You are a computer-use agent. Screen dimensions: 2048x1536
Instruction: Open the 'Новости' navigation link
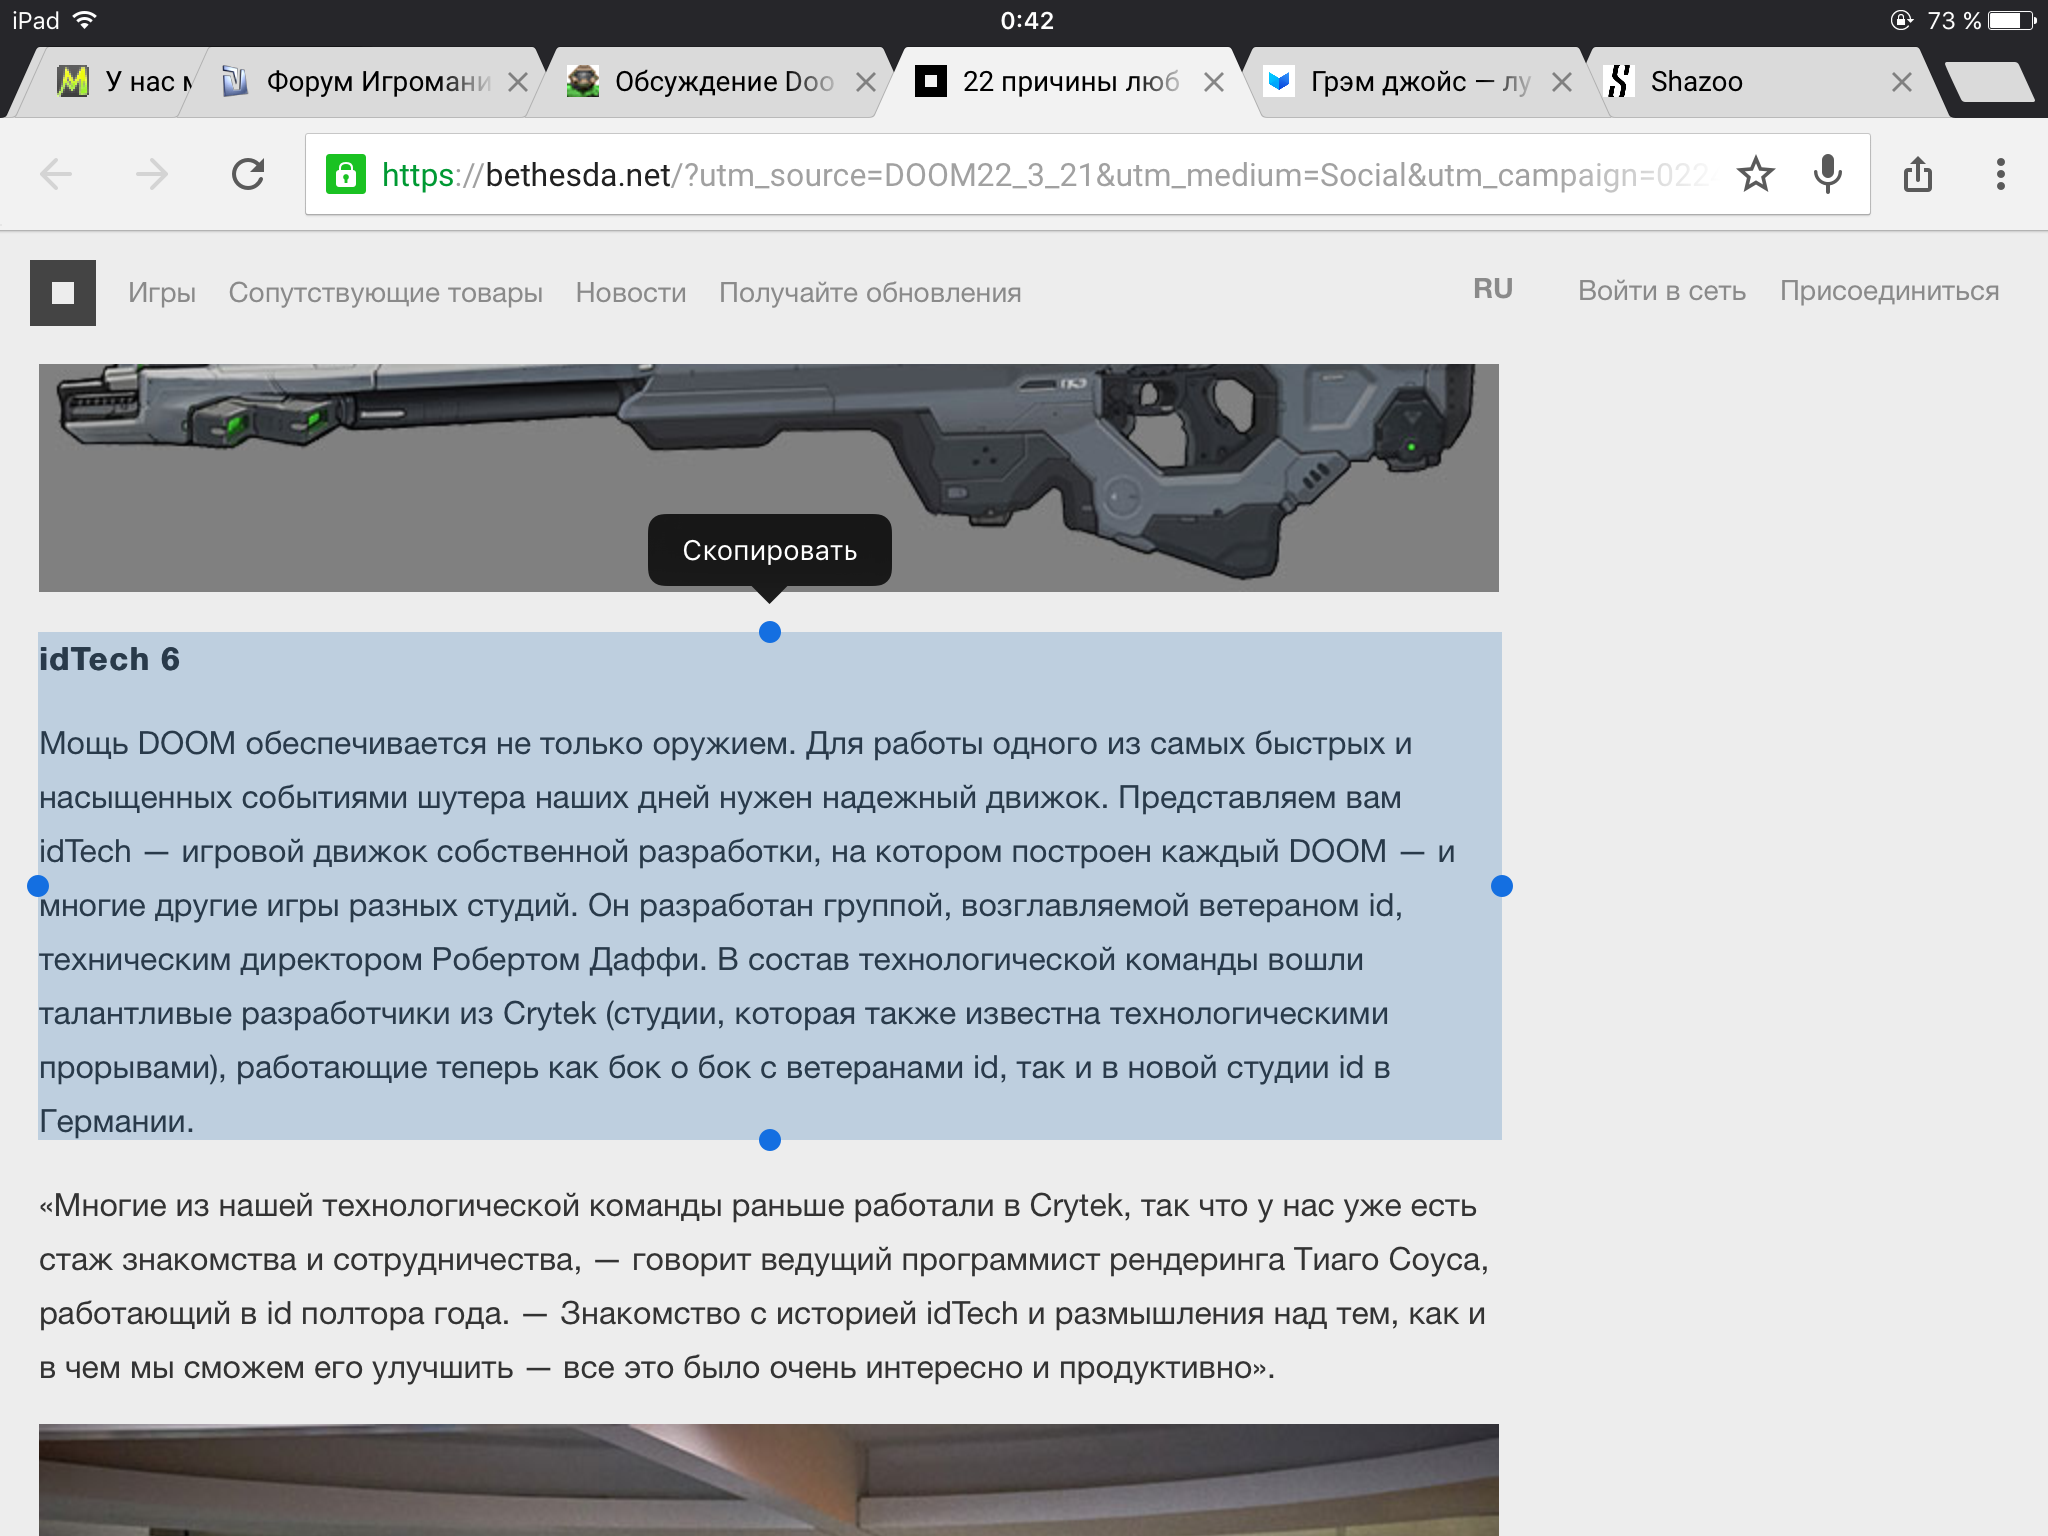coord(631,293)
